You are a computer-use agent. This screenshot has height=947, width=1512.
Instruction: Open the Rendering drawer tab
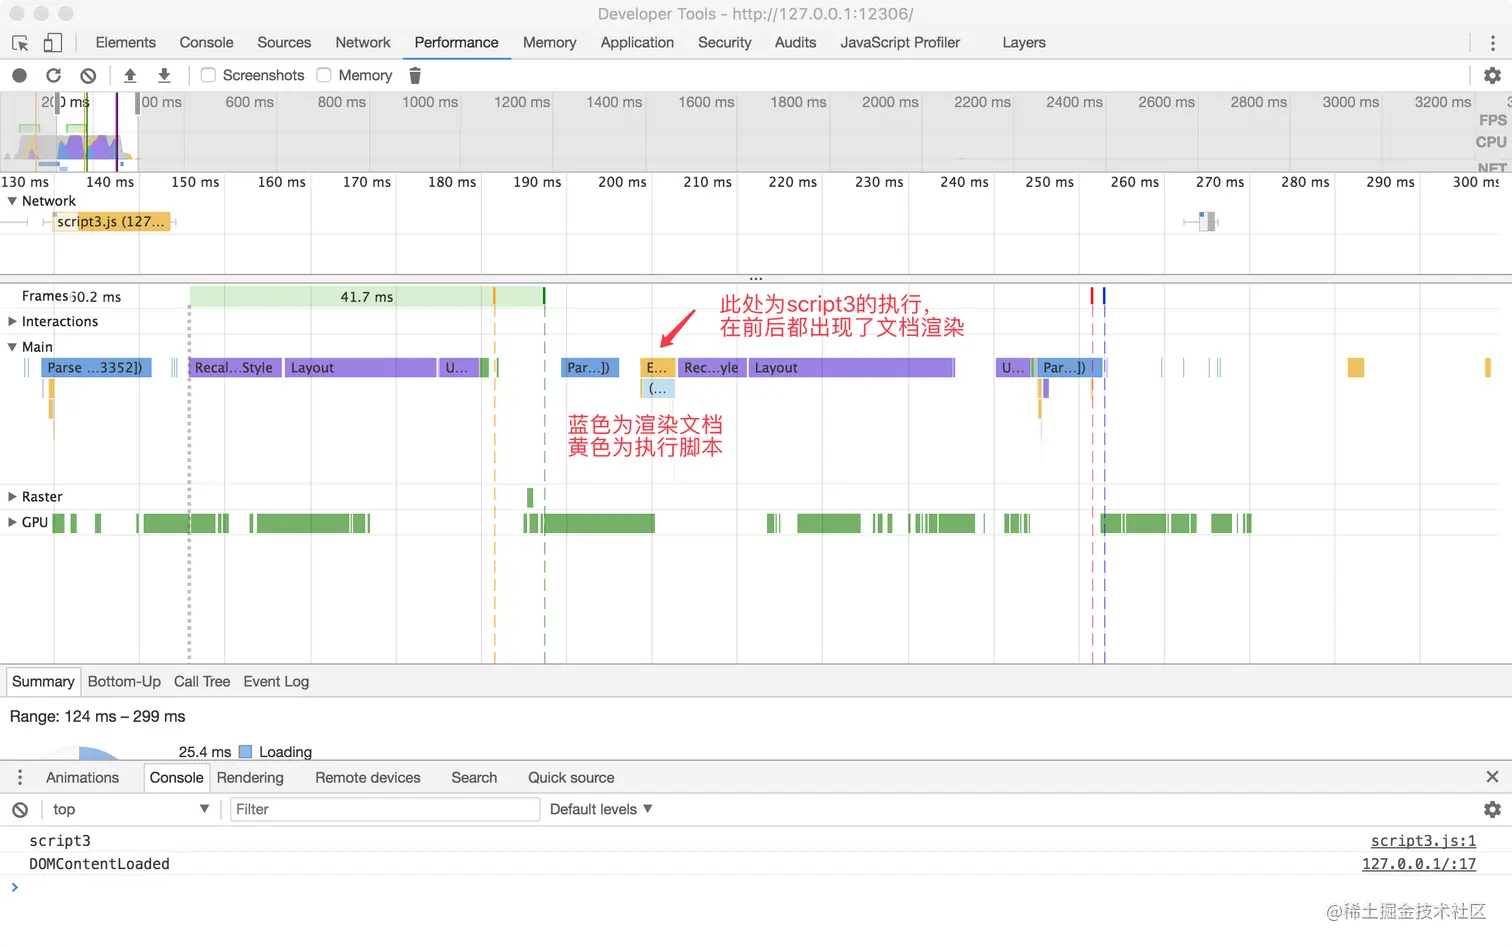(250, 778)
